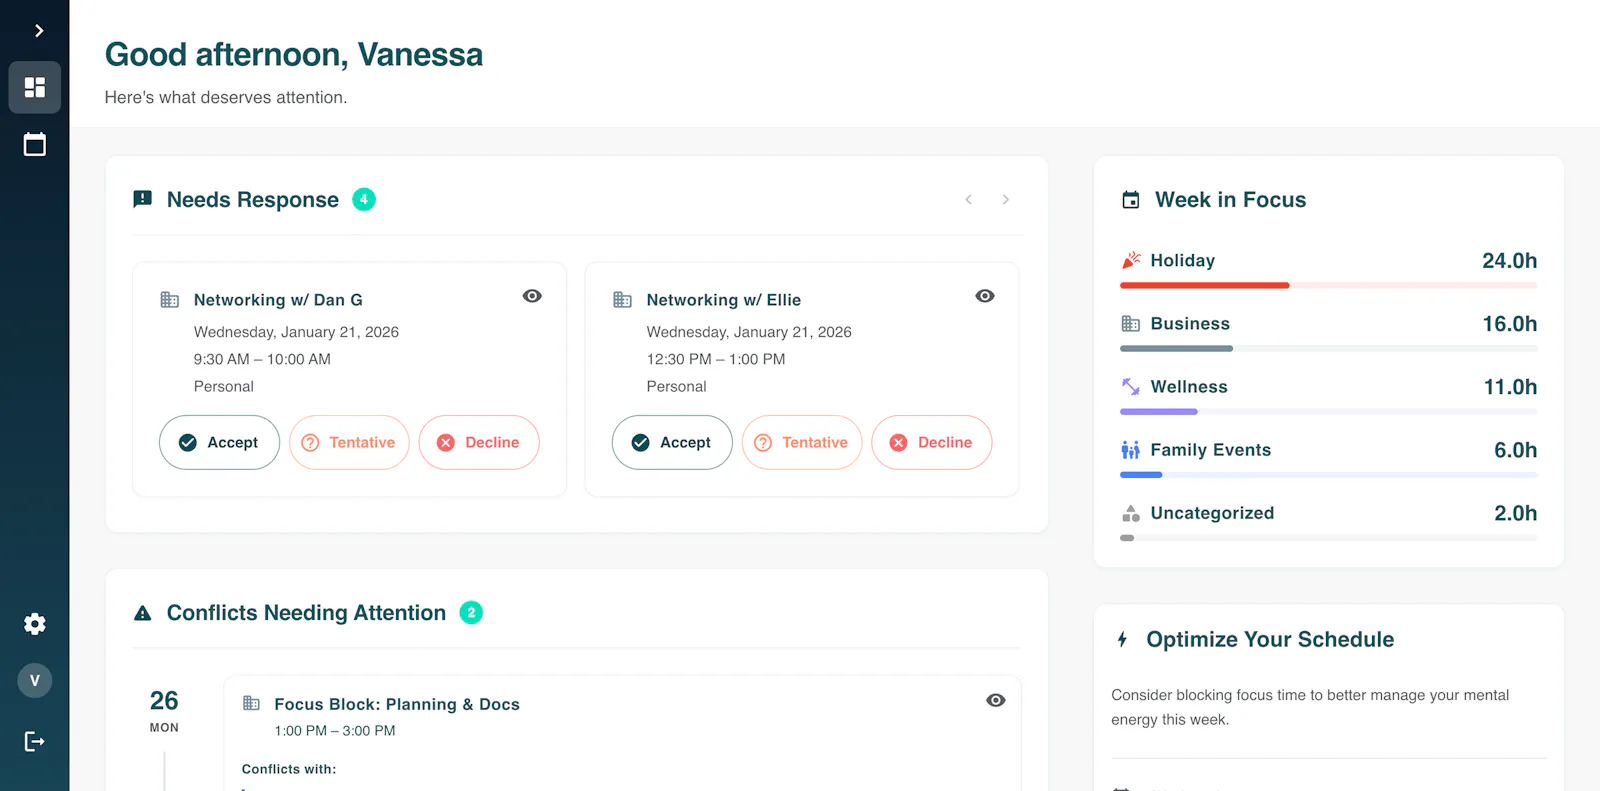
Task: Click the Holiday 24.0h value
Action: point(1509,260)
